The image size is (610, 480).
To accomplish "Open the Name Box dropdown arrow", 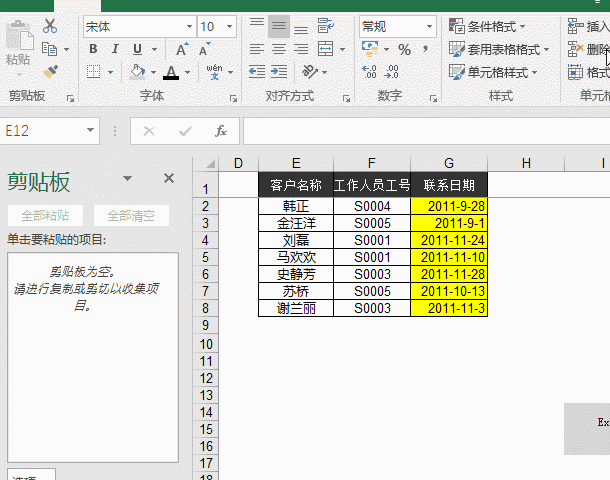I will (x=91, y=130).
